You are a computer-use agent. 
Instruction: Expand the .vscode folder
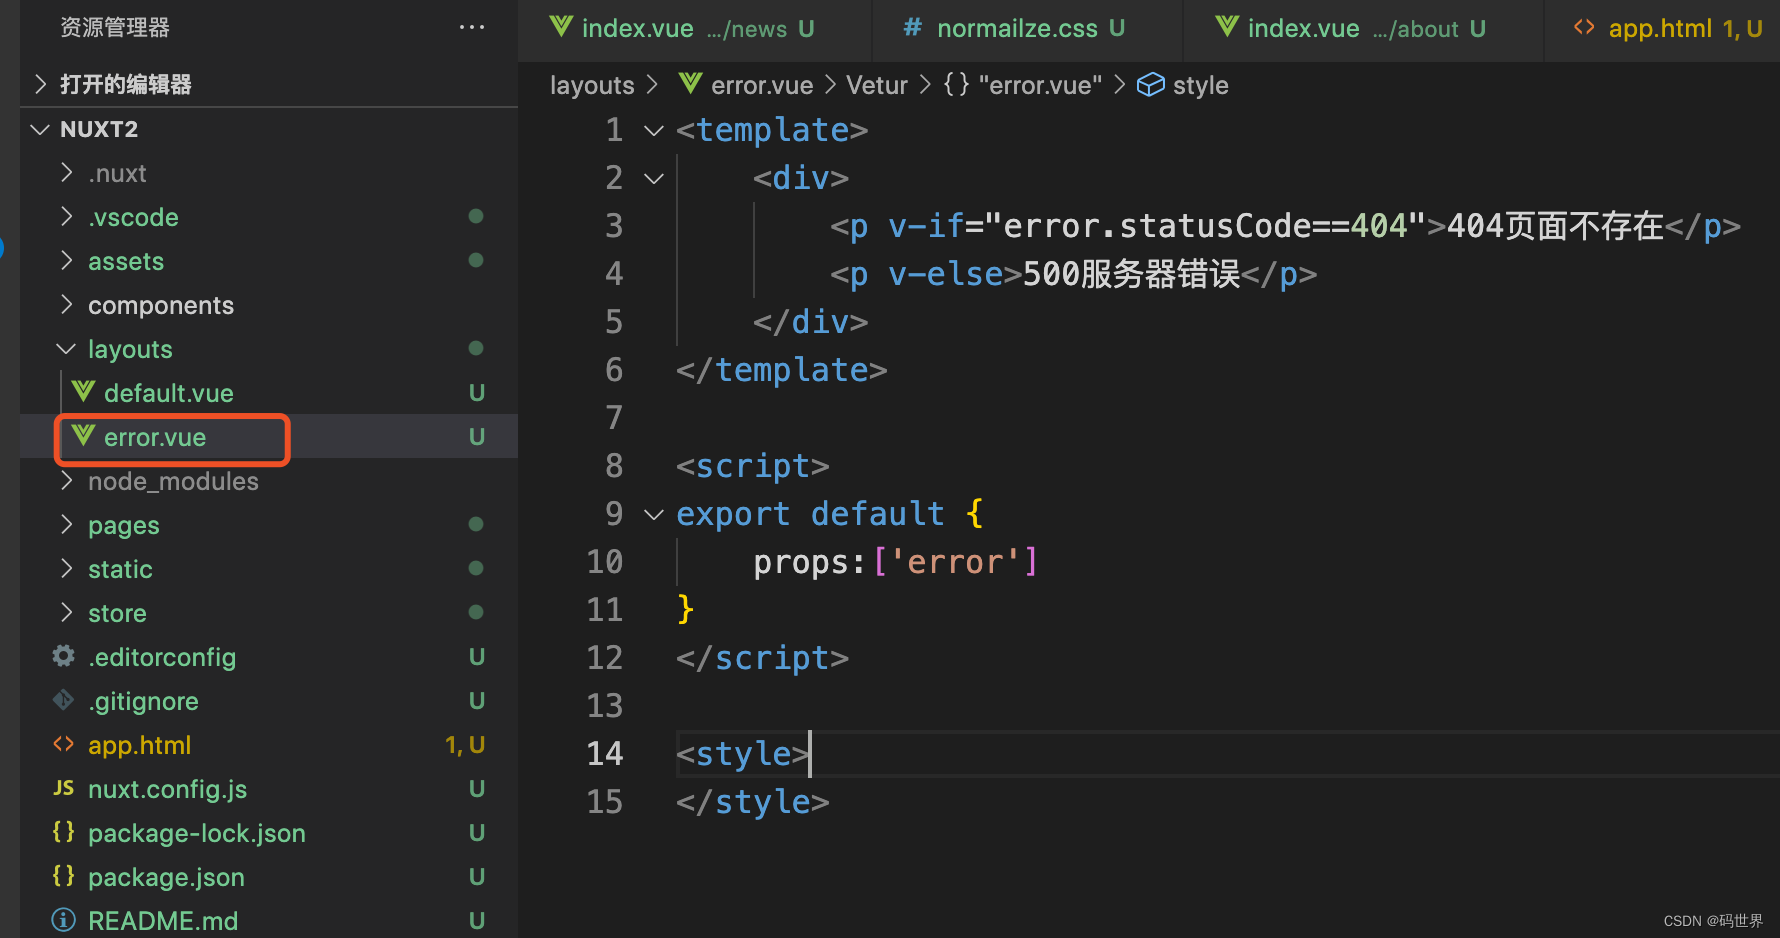pyautogui.click(x=67, y=216)
